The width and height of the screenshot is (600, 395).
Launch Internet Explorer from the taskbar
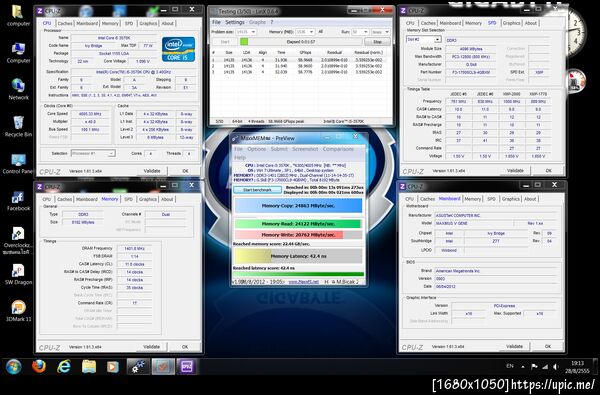point(64,367)
